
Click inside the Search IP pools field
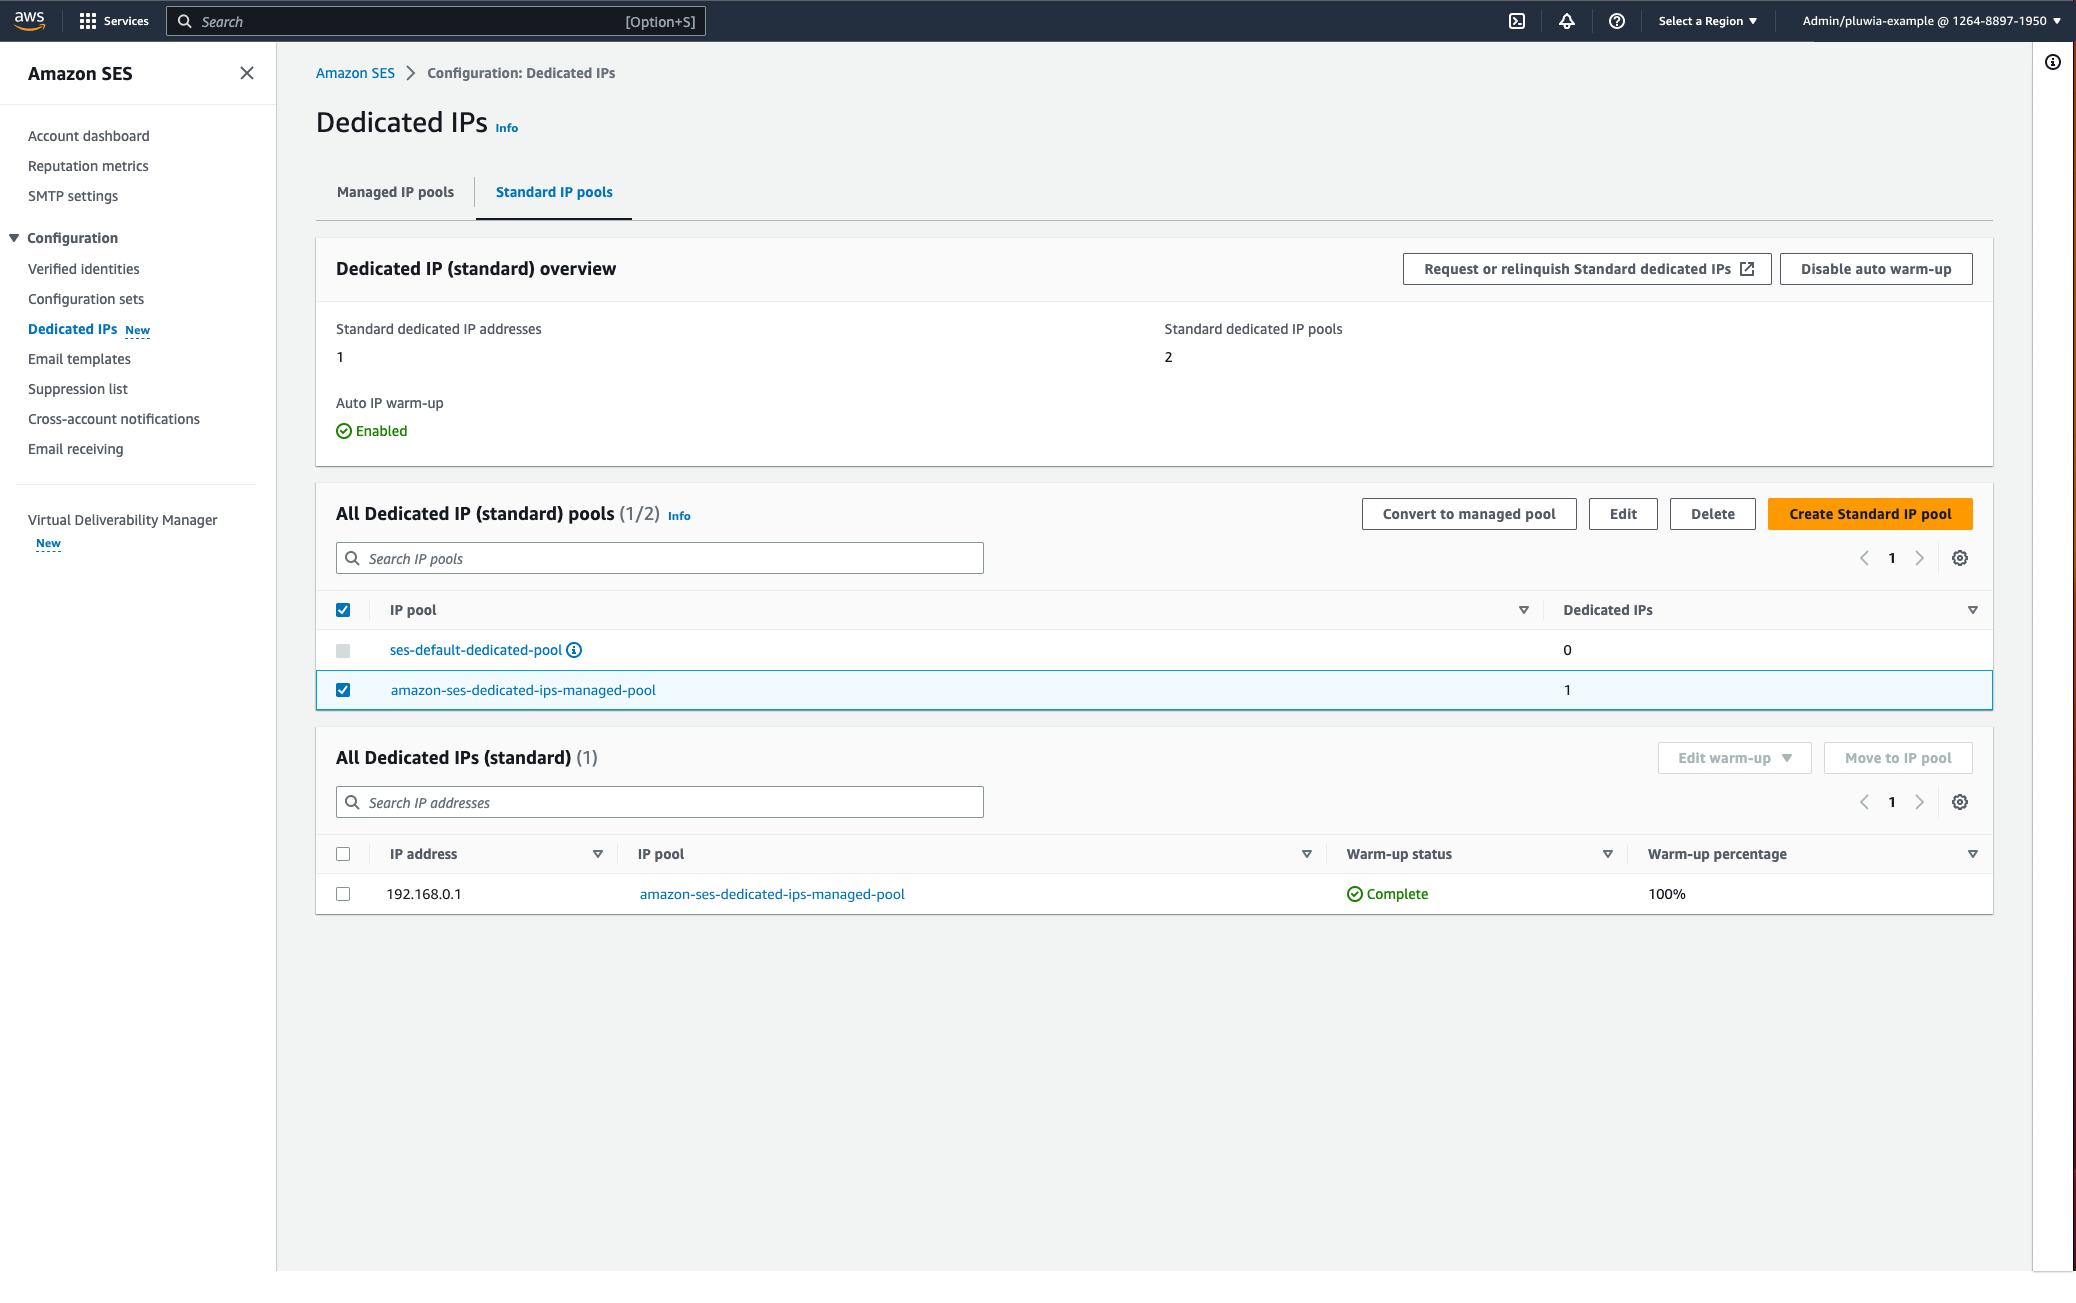pyautogui.click(x=659, y=557)
